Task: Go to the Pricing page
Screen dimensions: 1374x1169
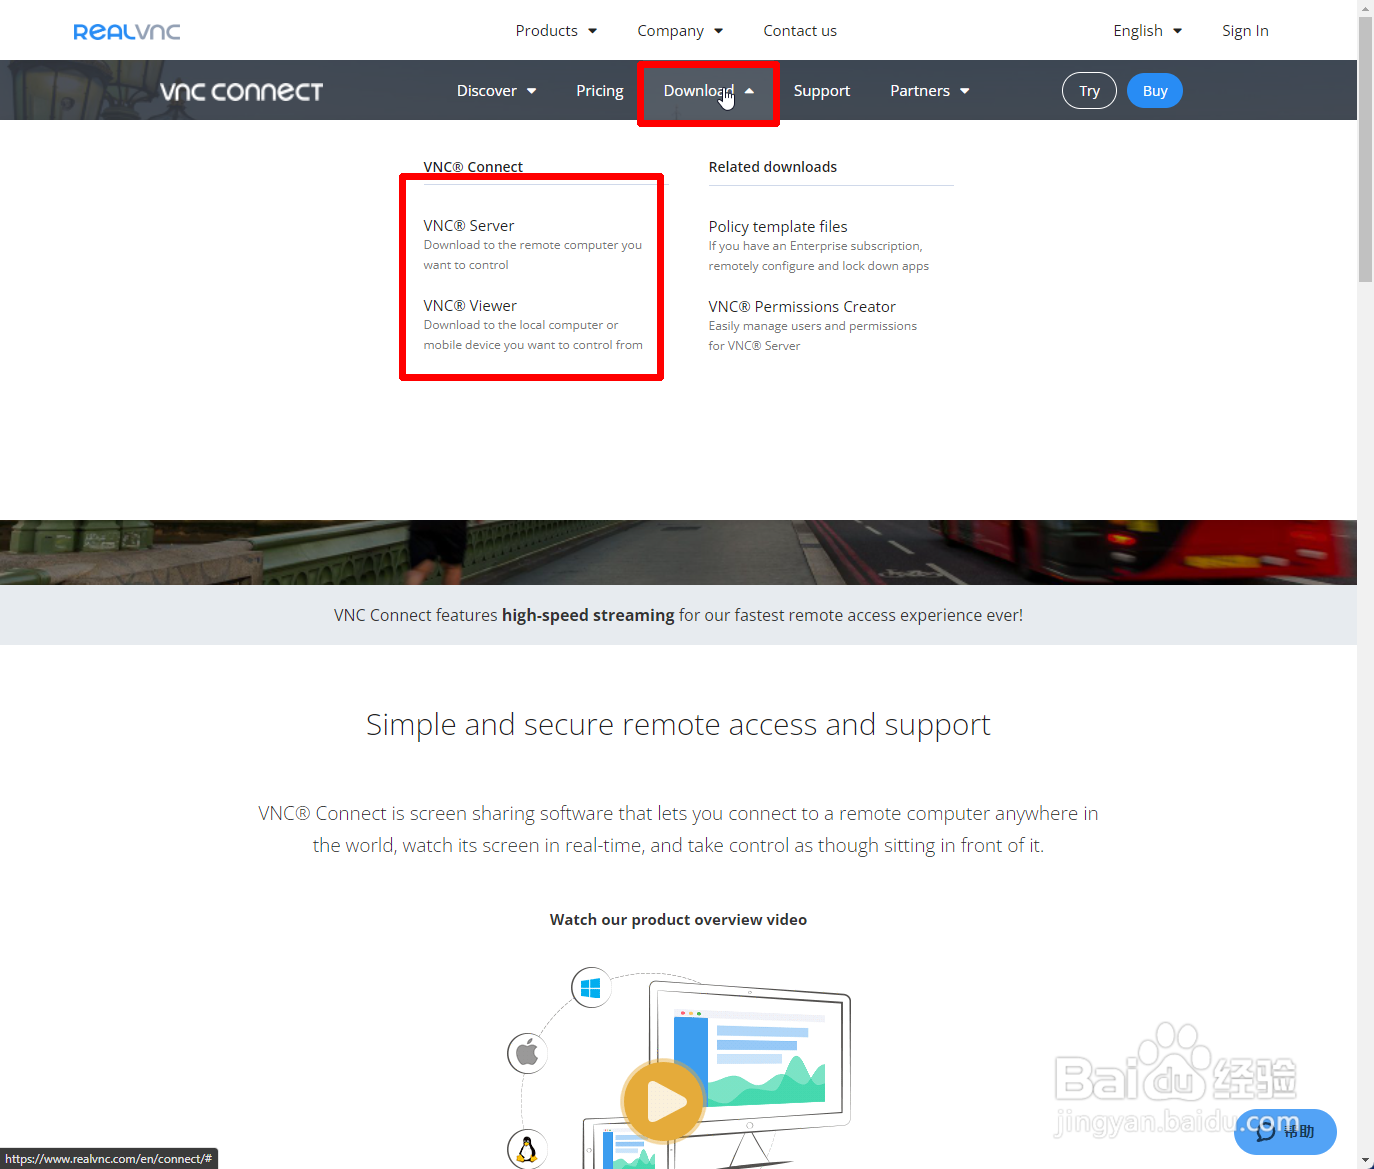Action: pyautogui.click(x=600, y=91)
